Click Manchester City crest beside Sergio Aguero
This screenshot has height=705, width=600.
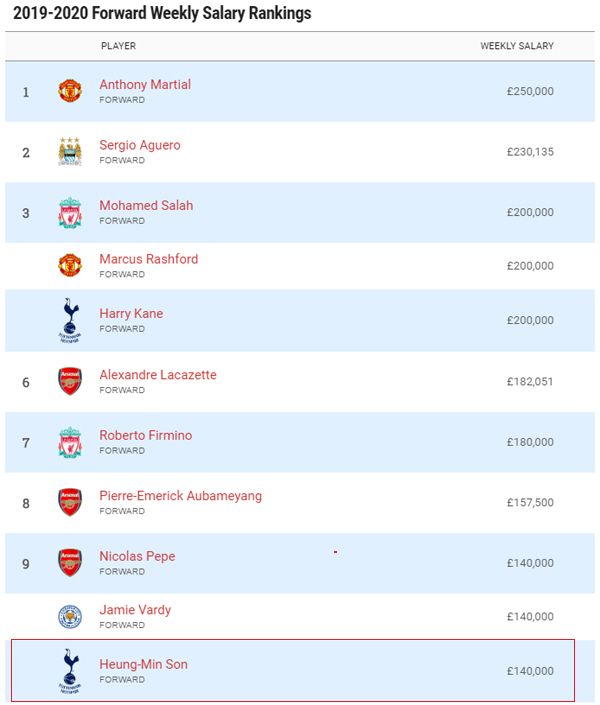(70, 152)
